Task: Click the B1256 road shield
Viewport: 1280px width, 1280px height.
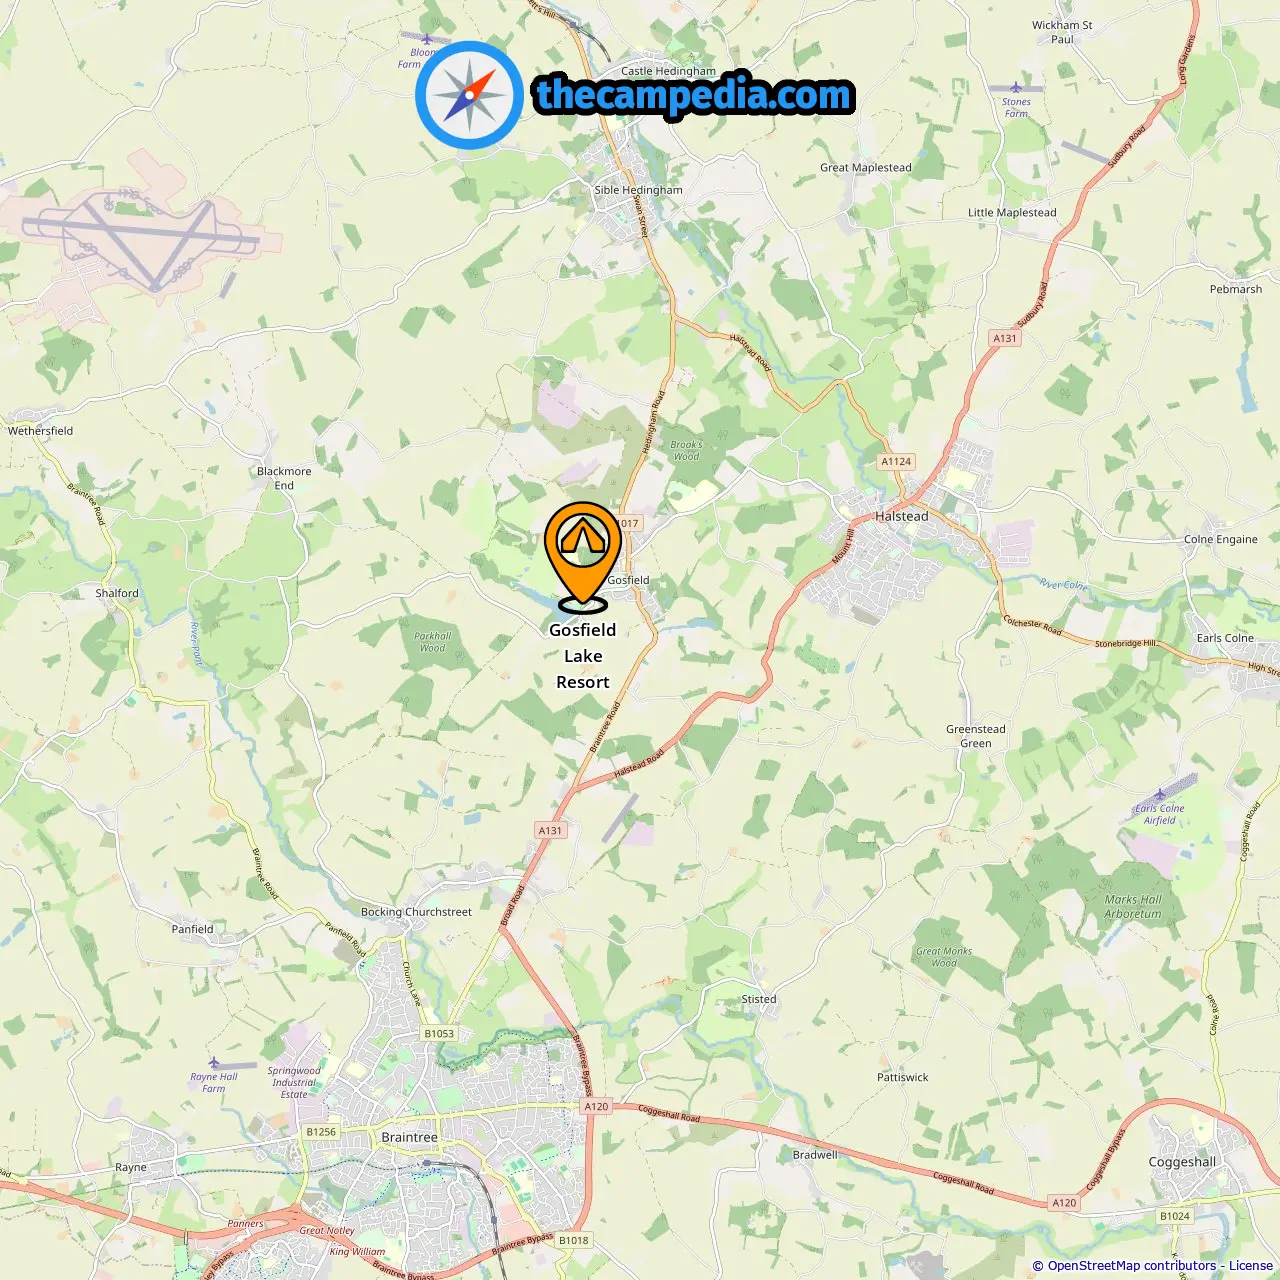Action: [x=321, y=1132]
